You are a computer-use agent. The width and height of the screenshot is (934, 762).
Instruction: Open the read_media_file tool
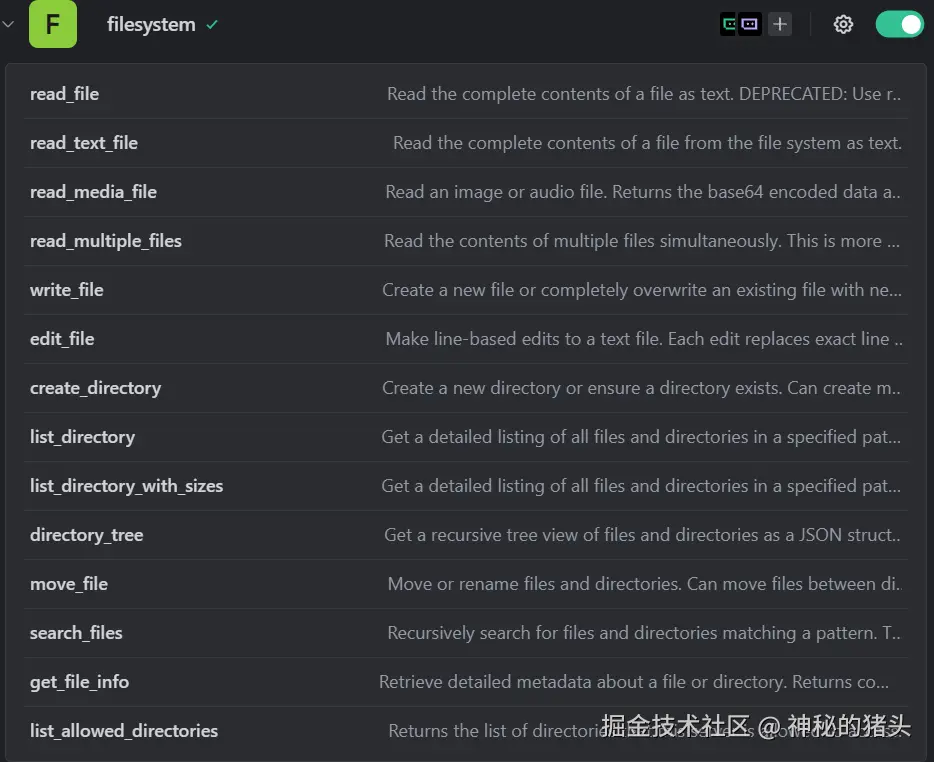pos(93,192)
